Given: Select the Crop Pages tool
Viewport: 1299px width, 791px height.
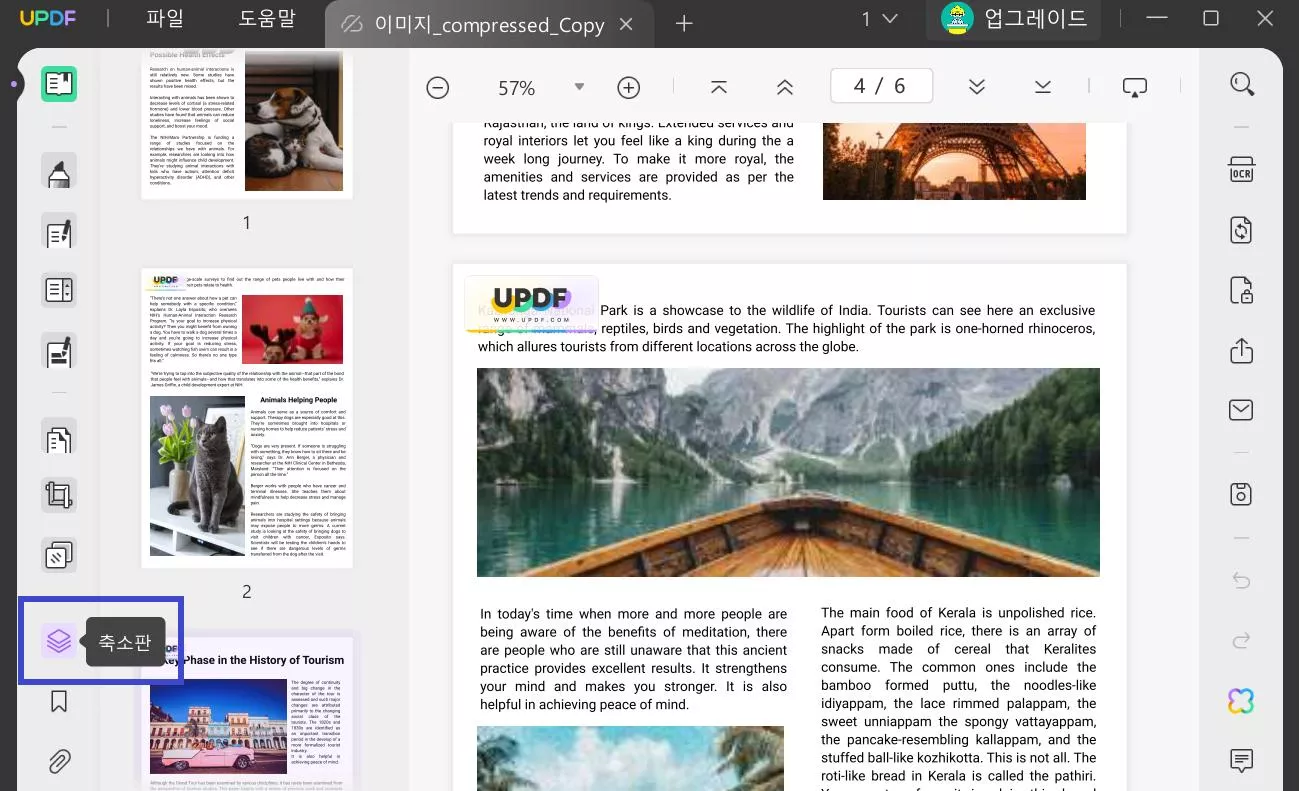Looking at the screenshot, I should [59, 495].
